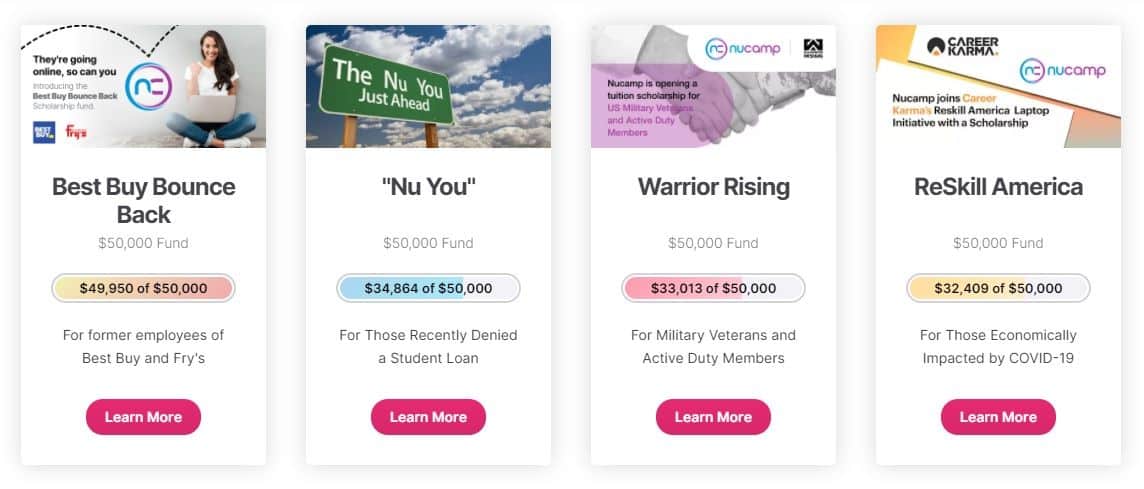Click the Career Karma logo

pos(962,47)
